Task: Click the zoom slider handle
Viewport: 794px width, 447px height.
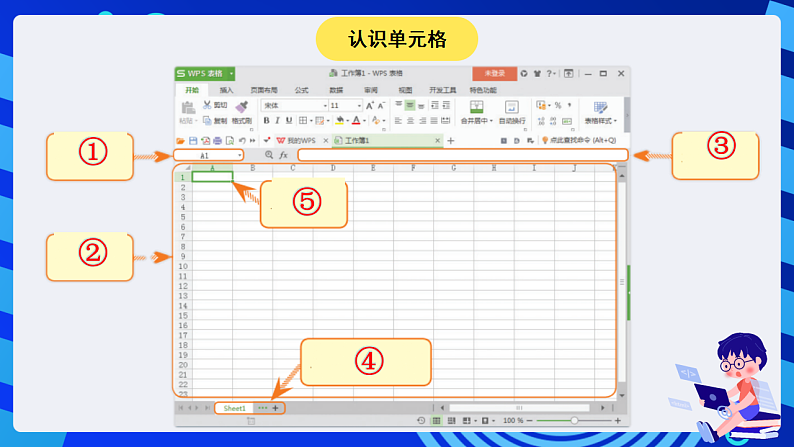Action: coord(574,421)
